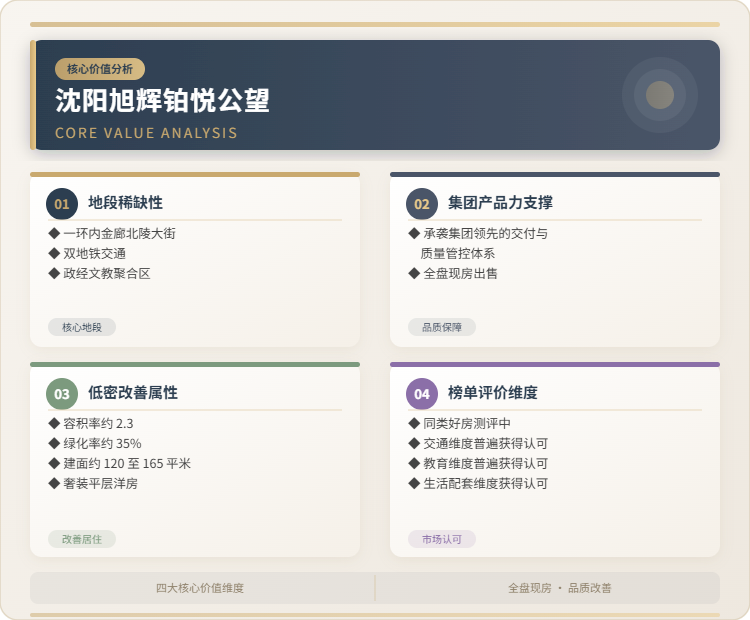Click the heading 榜单评价维度

click(x=493, y=393)
